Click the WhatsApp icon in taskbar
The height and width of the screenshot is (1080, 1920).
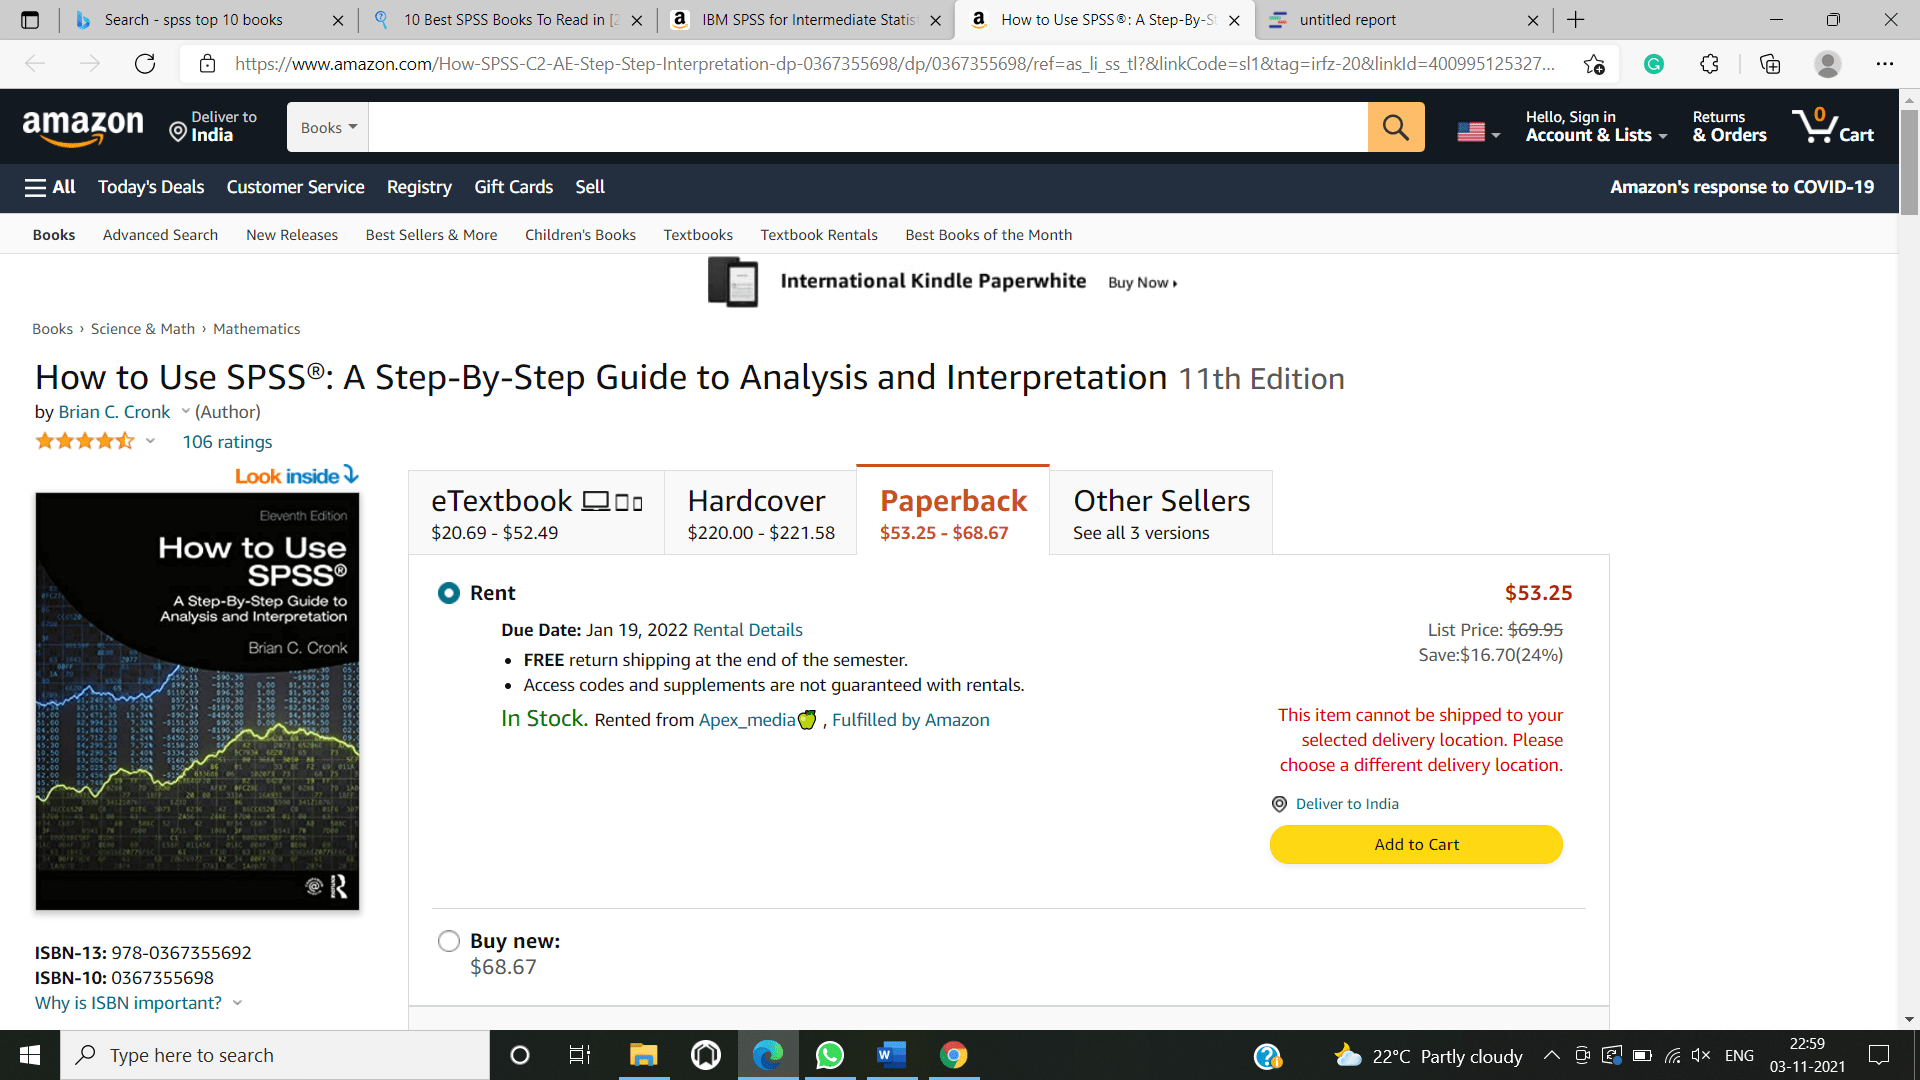828,1055
